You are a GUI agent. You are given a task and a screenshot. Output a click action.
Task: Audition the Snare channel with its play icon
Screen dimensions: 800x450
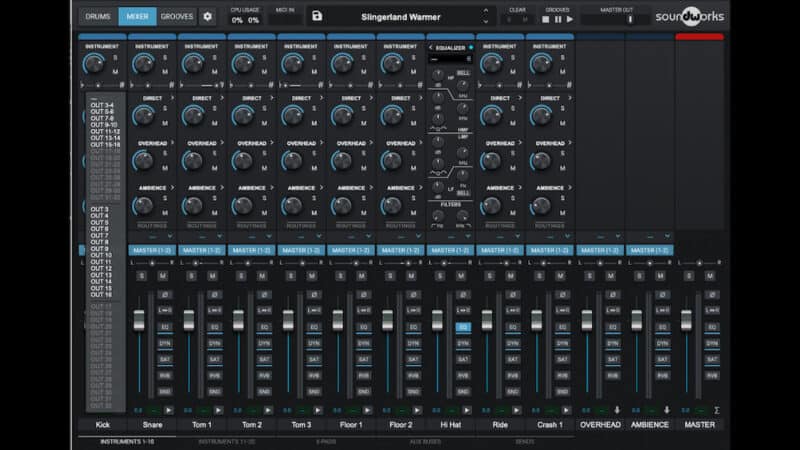169,410
